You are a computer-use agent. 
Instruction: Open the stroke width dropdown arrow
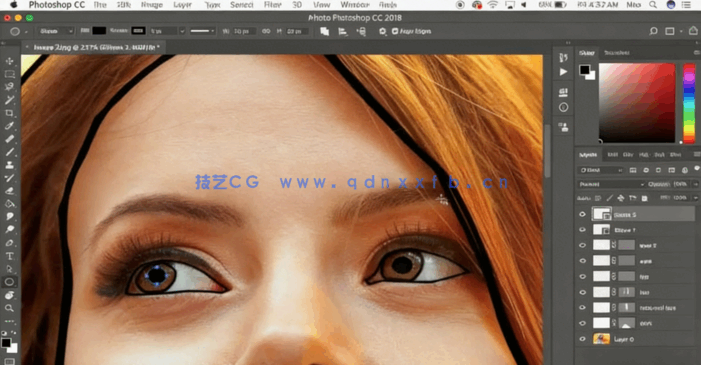[x=182, y=31]
